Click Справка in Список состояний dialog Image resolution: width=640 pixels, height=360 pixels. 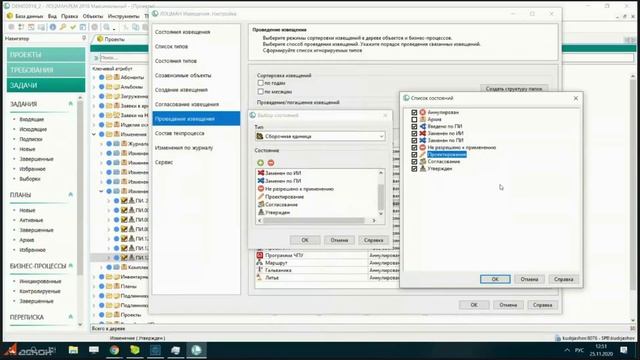[564, 279]
